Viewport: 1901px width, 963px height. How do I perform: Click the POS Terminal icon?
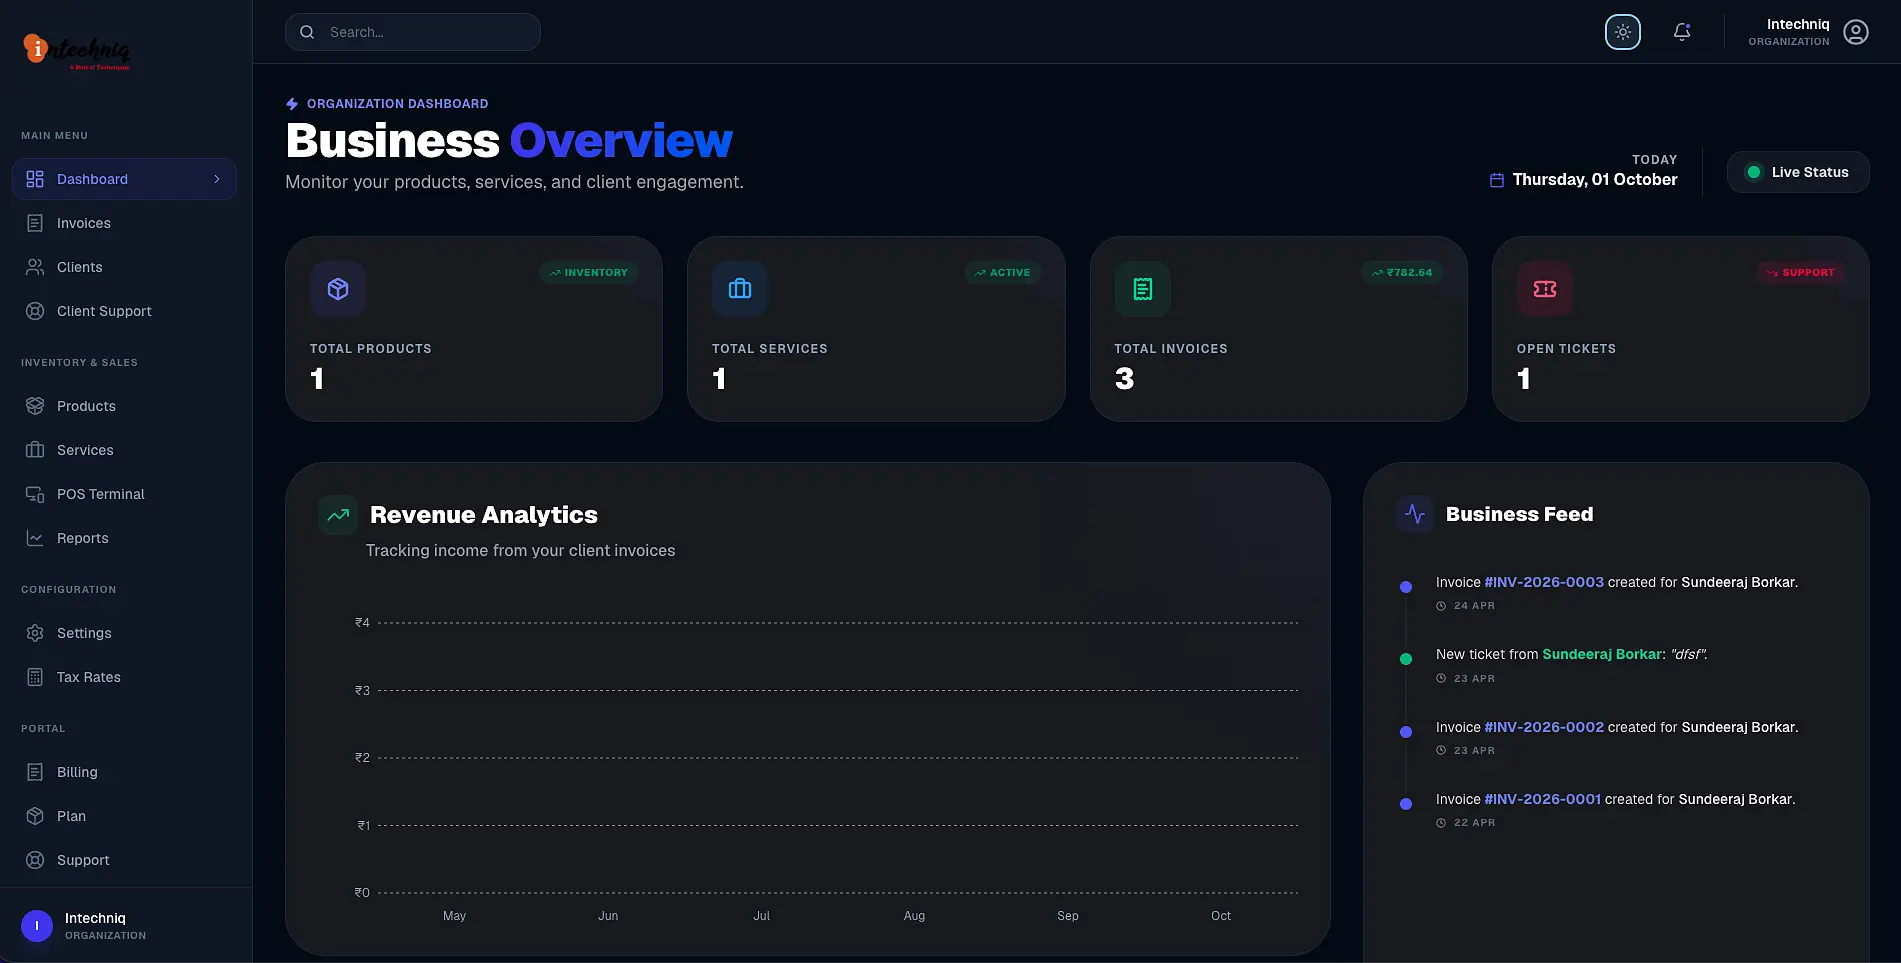35,494
